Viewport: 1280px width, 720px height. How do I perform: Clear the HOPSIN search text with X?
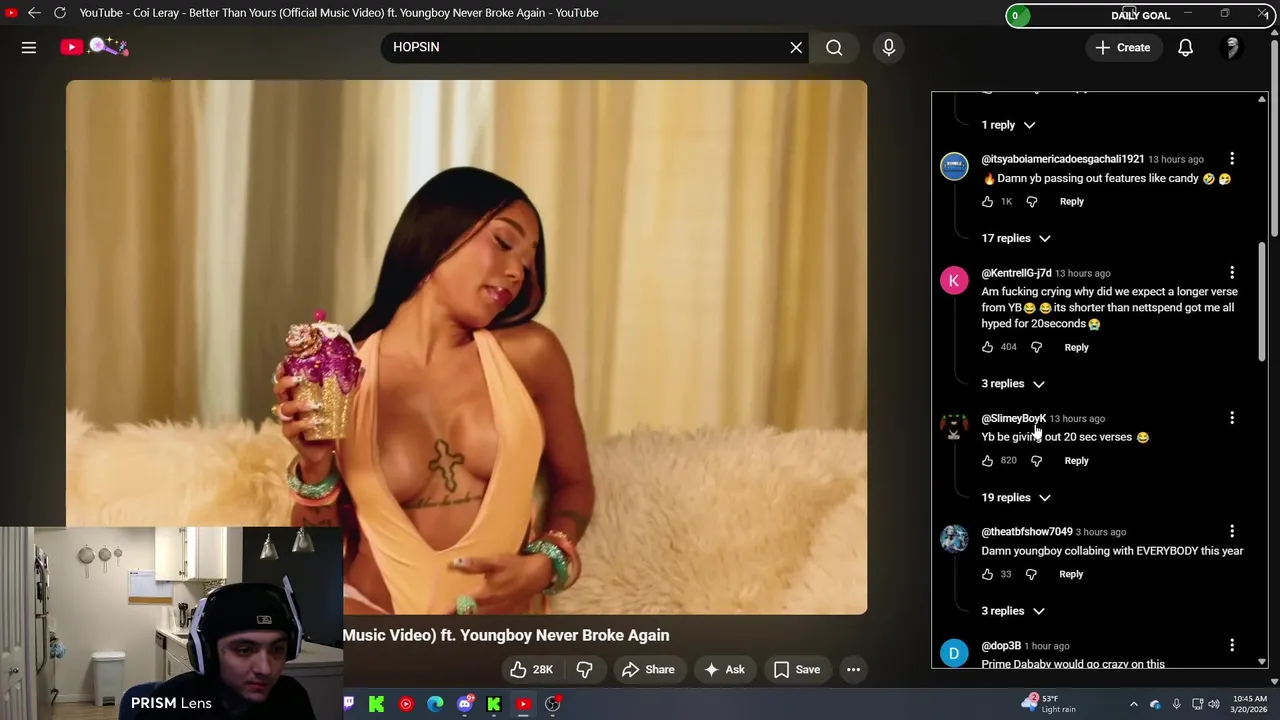point(796,47)
